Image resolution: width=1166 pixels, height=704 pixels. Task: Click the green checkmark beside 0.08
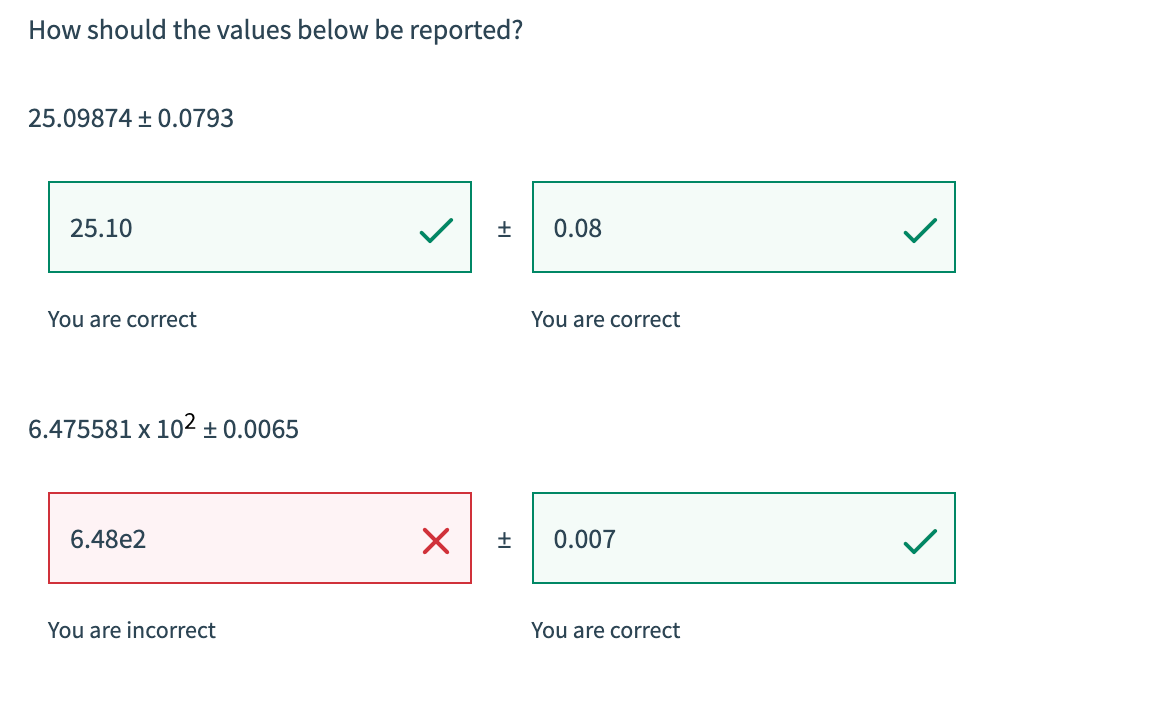tap(920, 229)
